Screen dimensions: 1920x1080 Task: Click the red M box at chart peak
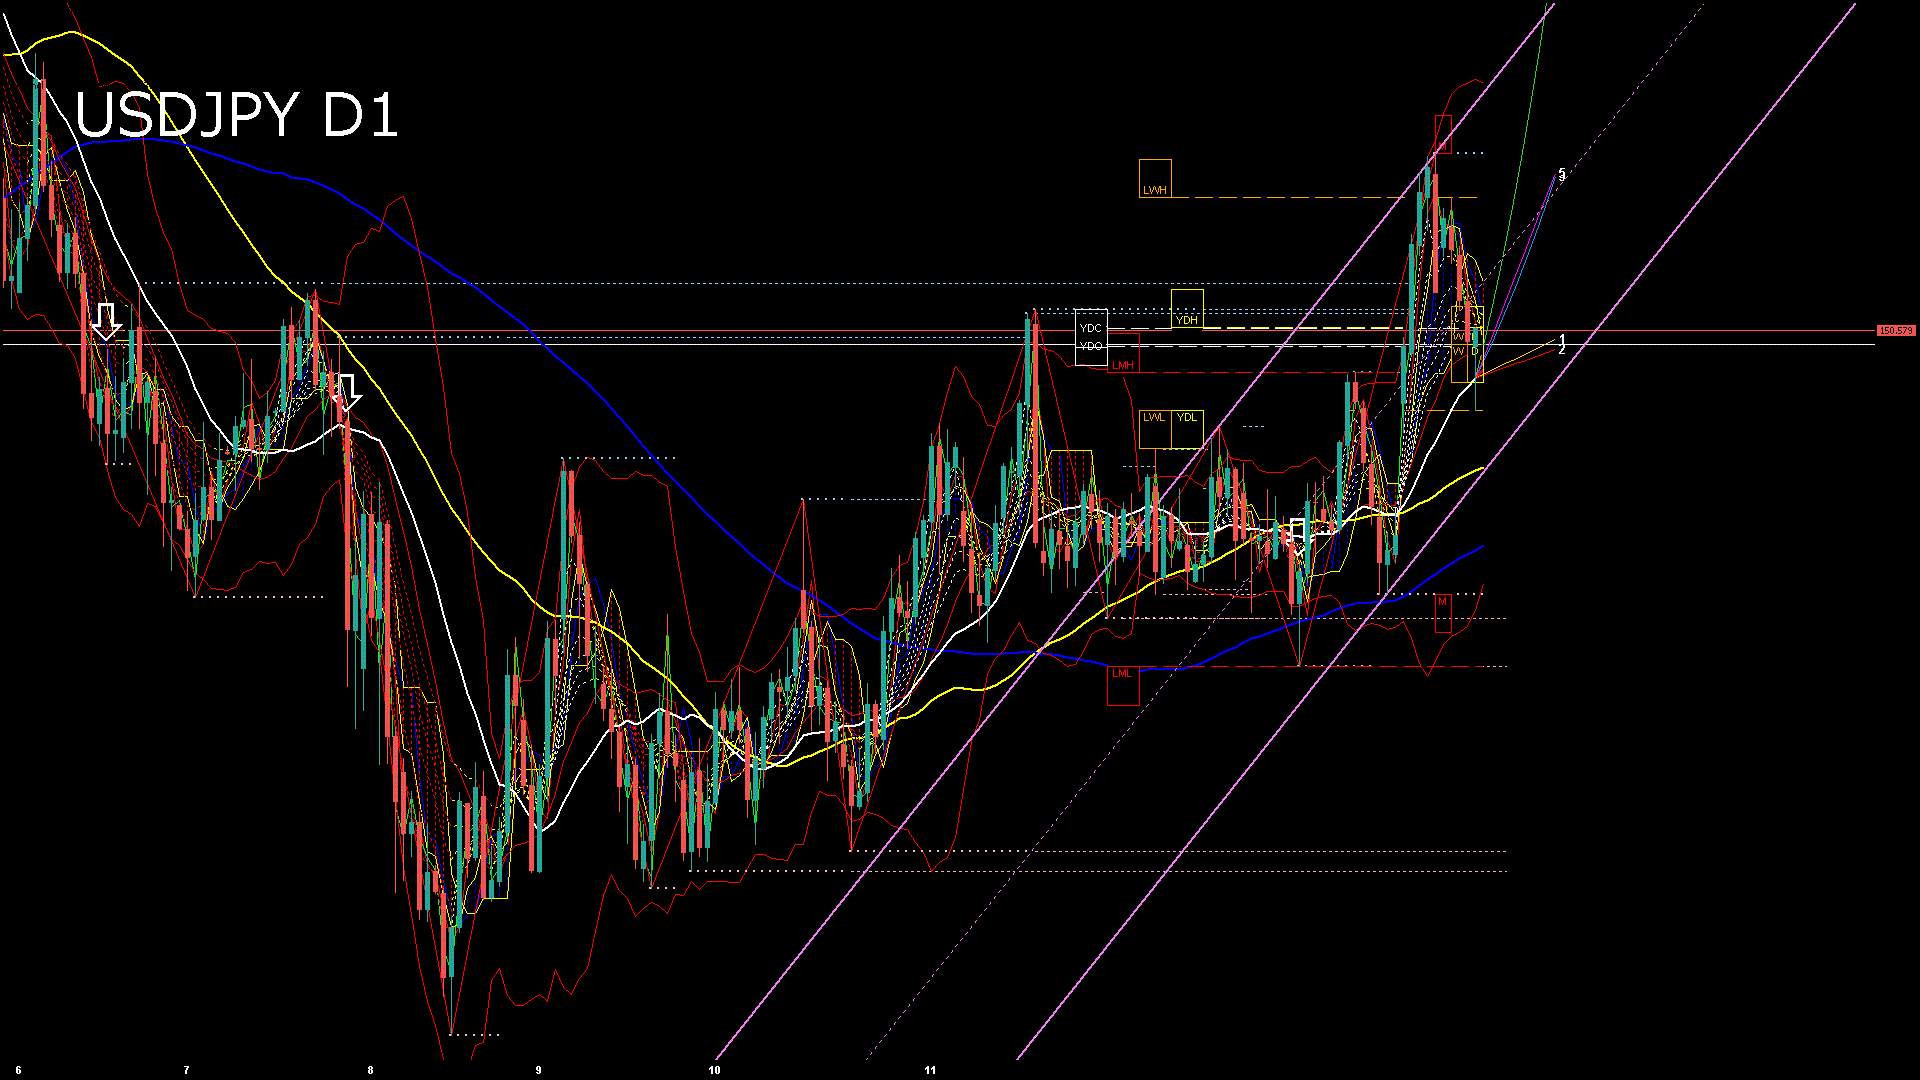(1443, 133)
